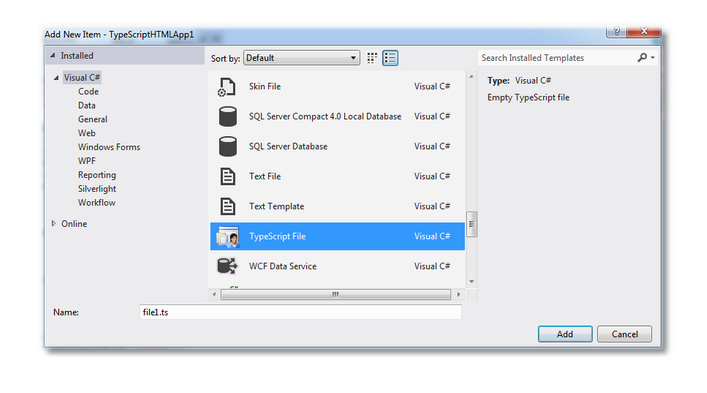Select the Online node label

(74, 224)
